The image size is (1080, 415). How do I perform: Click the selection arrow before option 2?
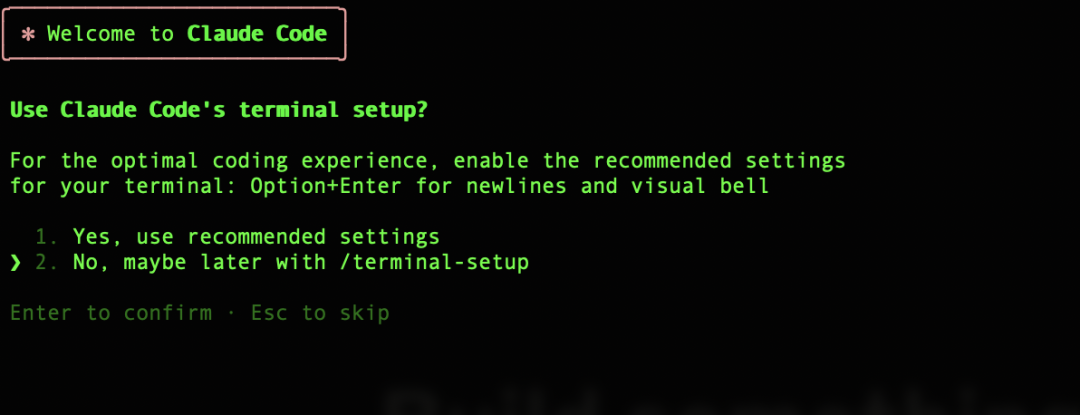tap(15, 263)
